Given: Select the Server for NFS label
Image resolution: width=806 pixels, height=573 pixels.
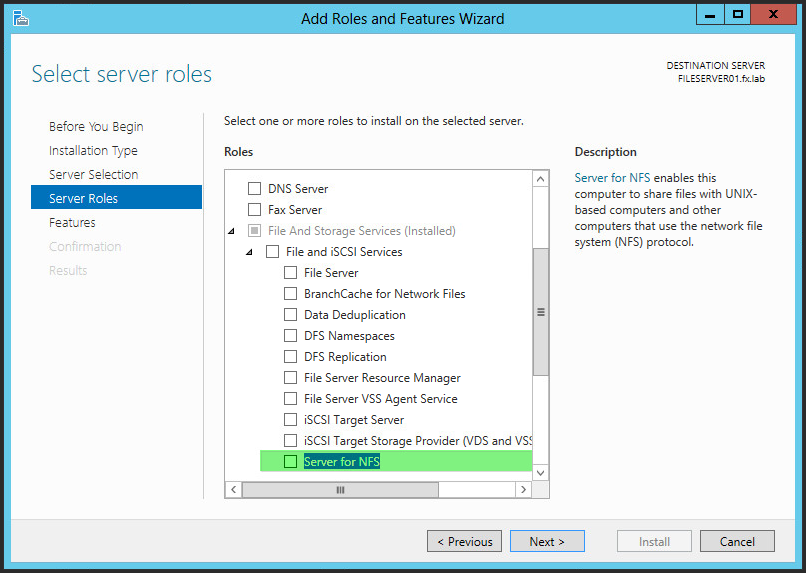Looking at the screenshot, I should pos(342,461).
